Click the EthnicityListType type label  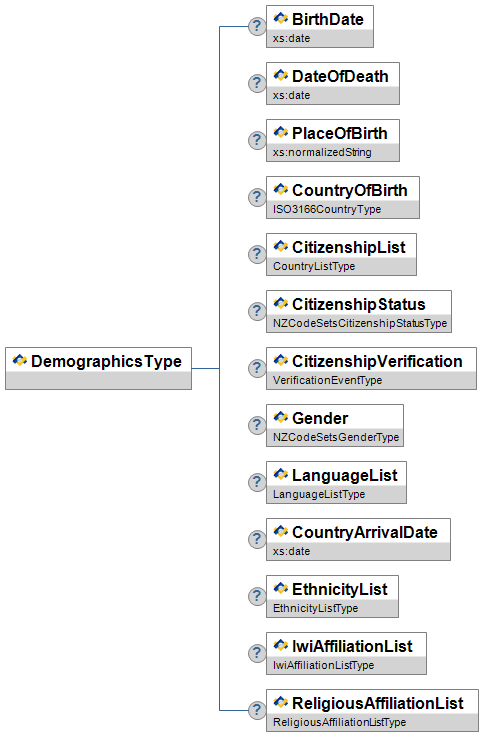(316, 608)
